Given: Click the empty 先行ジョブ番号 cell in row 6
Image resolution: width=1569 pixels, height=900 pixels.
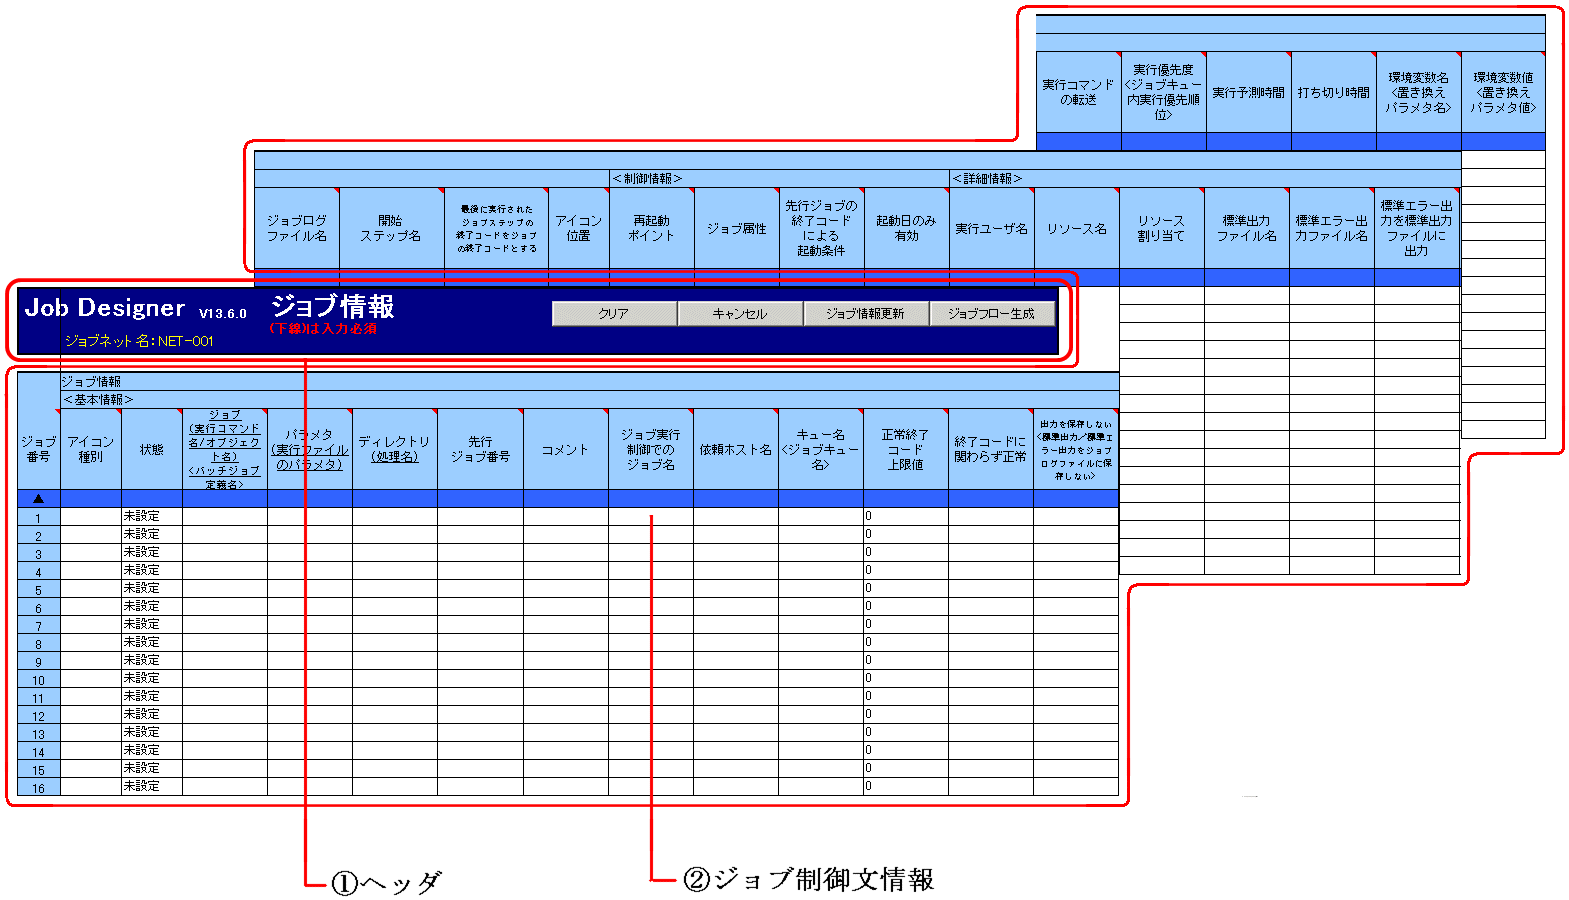Looking at the screenshot, I should 480,607.
